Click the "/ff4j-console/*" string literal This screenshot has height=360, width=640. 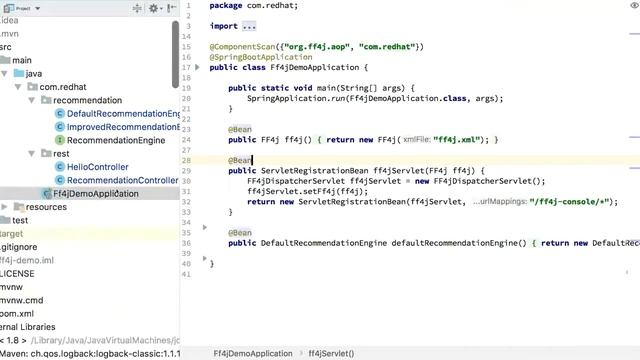[x=570, y=202]
